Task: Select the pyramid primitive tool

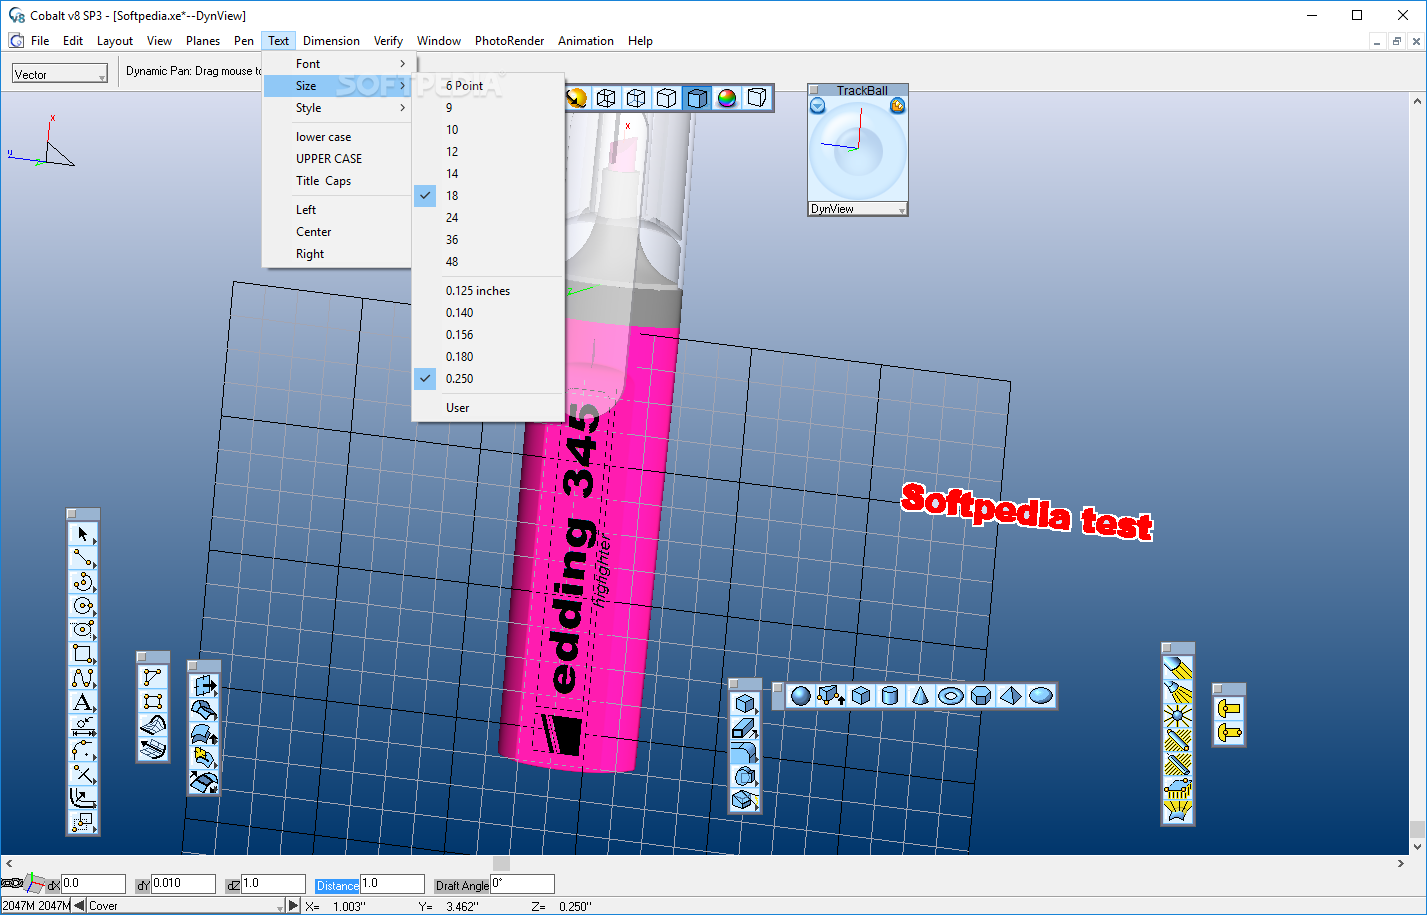Action: coord(1010,696)
